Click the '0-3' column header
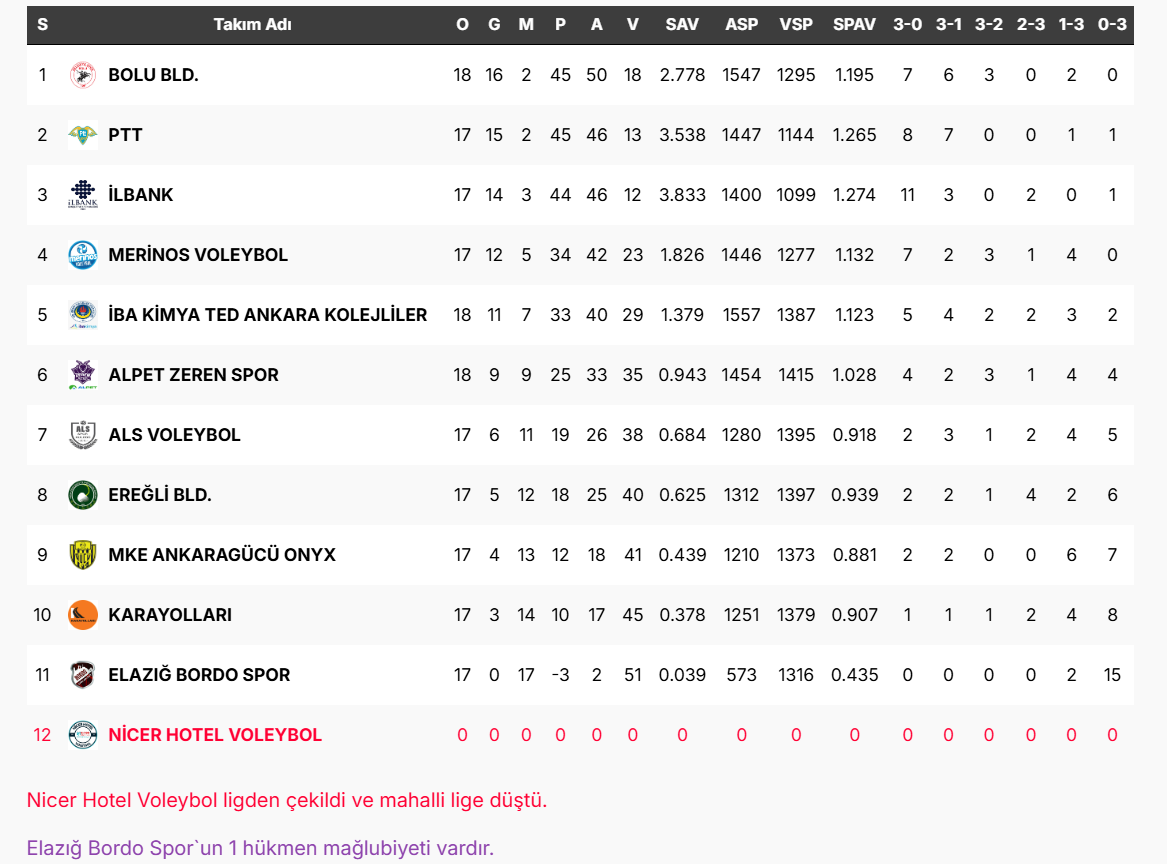The image size is (1167, 864). pyautogui.click(x=1112, y=25)
